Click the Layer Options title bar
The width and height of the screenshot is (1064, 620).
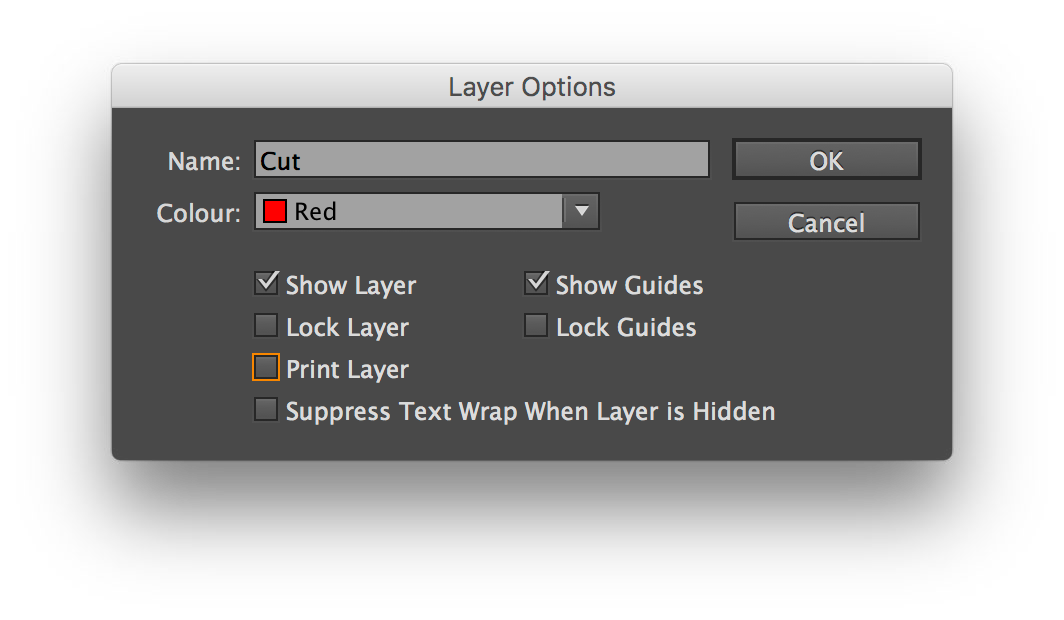point(531,87)
